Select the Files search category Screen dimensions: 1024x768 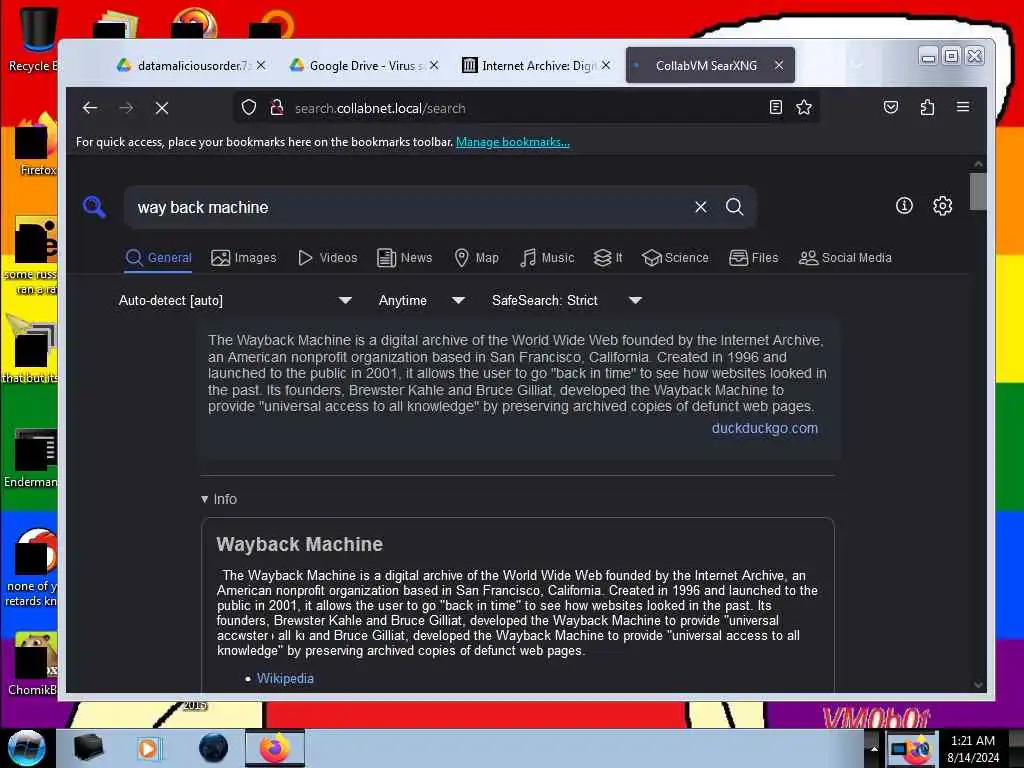pyautogui.click(x=754, y=258)
